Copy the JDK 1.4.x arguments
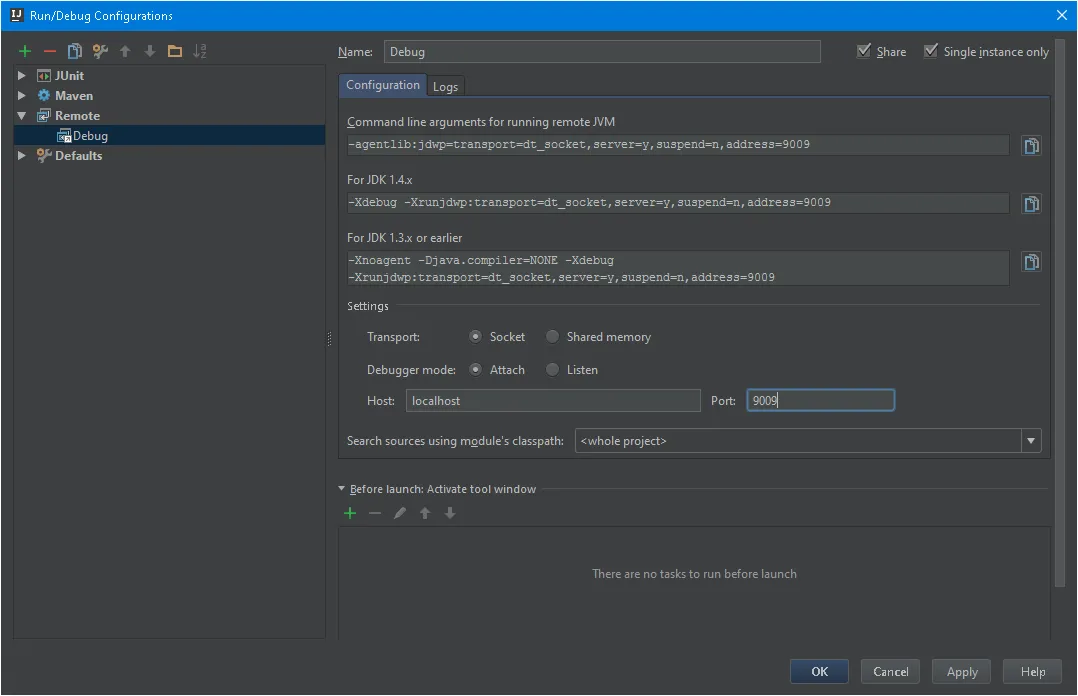The image size is (1078, 696). pyautogui.click(x=1031, y=204)
